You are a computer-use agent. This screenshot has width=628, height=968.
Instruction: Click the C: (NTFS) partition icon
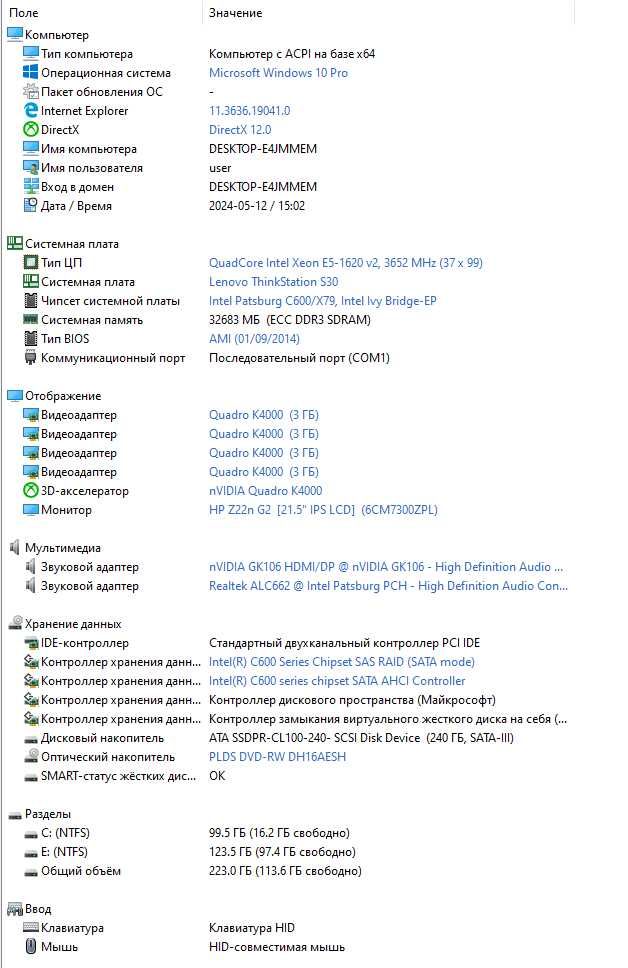[x=31, y=833]
